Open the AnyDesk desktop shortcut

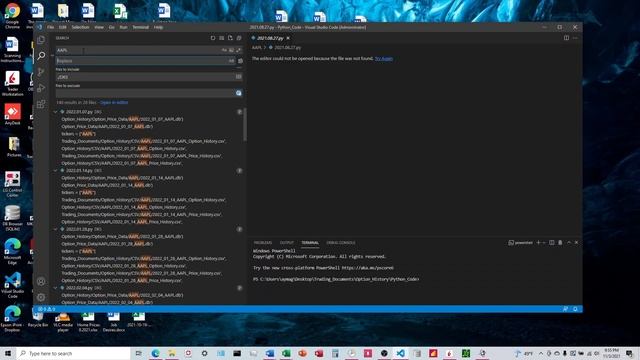click(12, 114)
